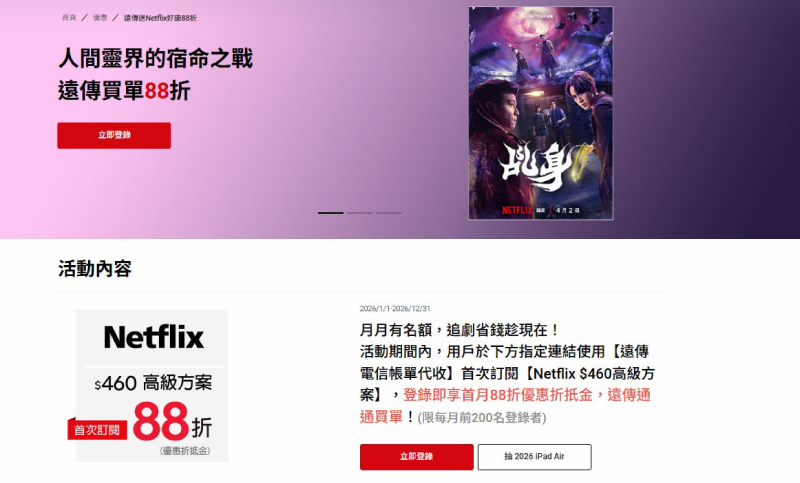Click the 首次訂閱 red ribbon badge
The width and height of the screenshot is (800, 483).
[97, 429]
